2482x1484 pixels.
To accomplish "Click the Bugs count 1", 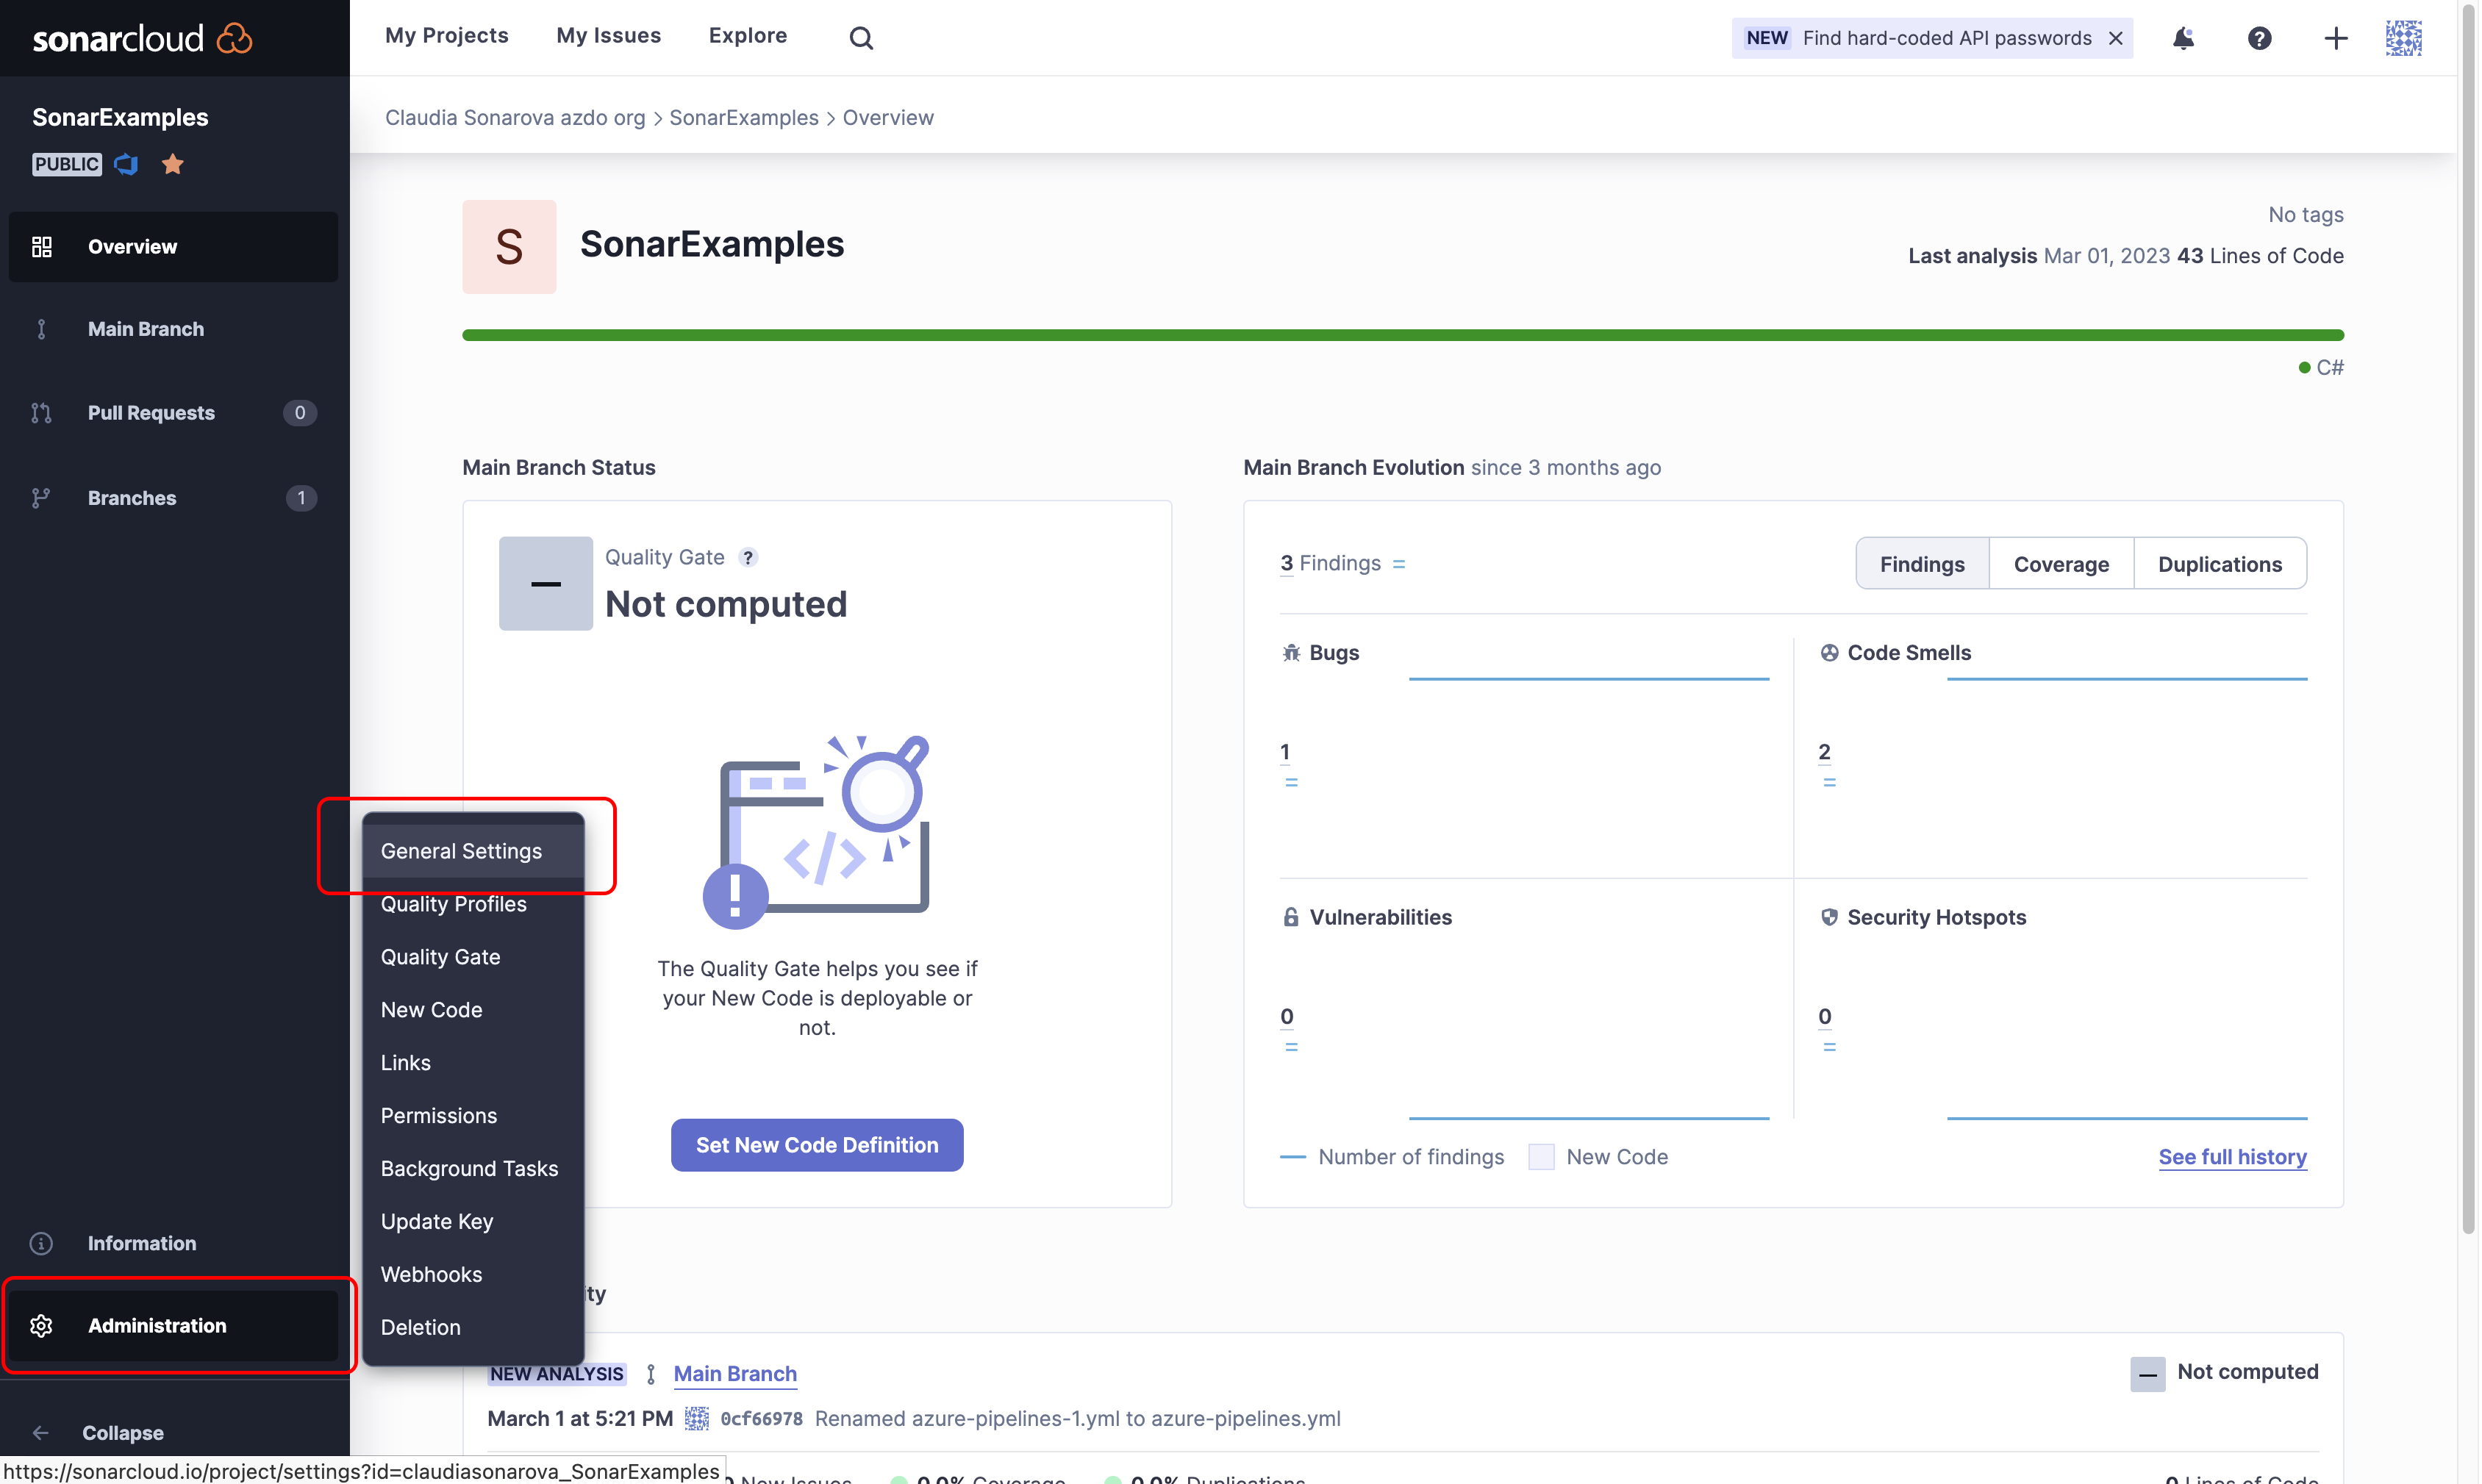I will tap(1285, 752).
